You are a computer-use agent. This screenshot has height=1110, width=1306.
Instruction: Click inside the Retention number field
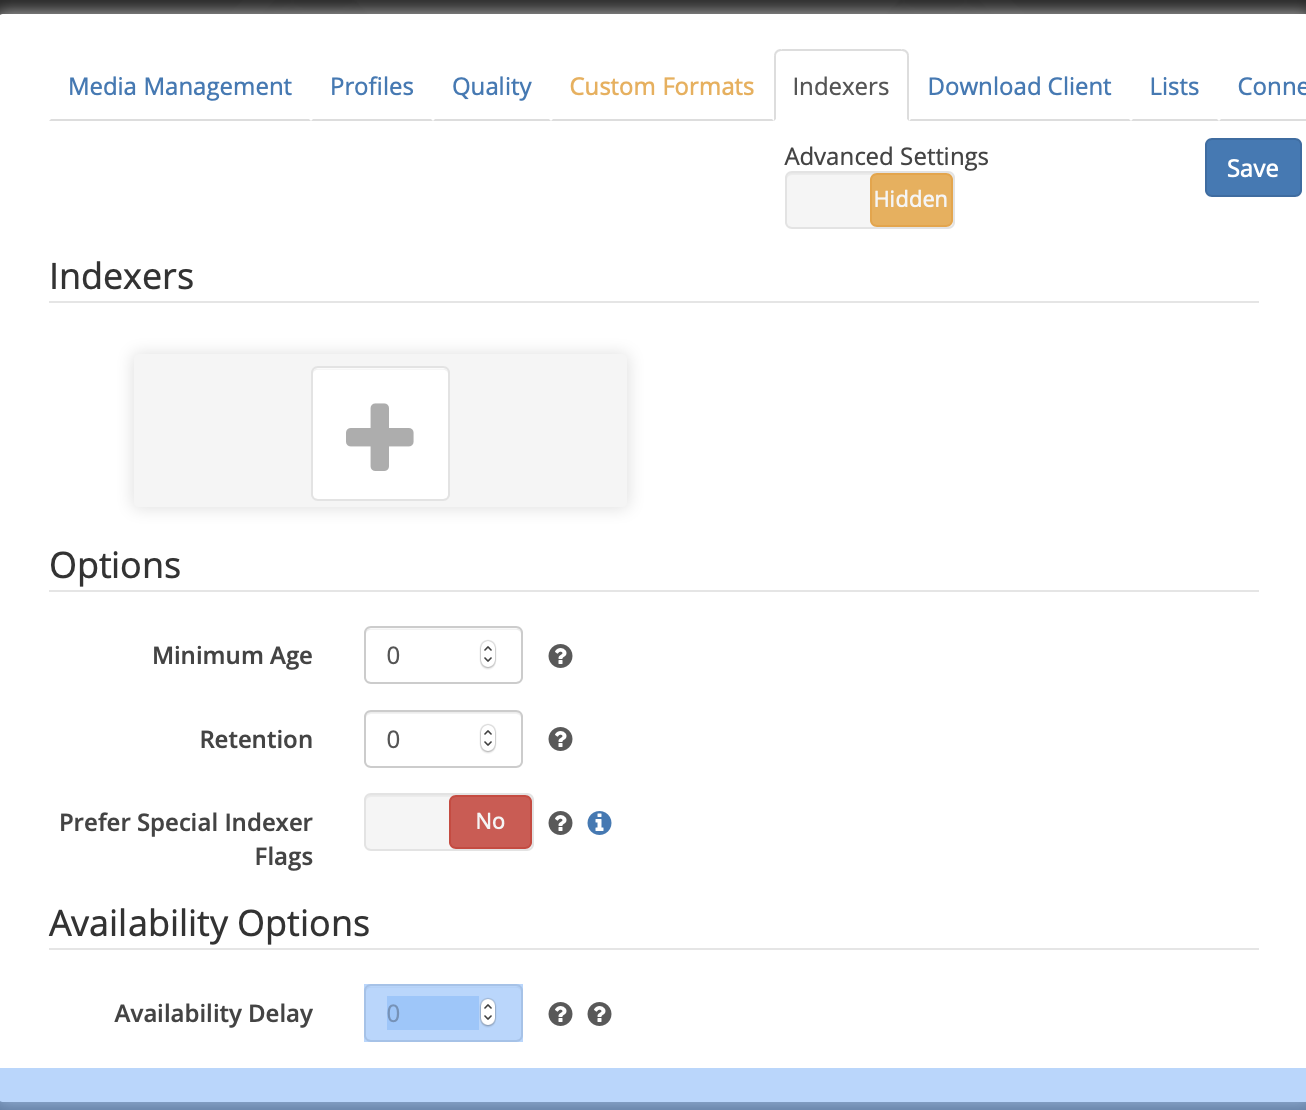[425, 739]
